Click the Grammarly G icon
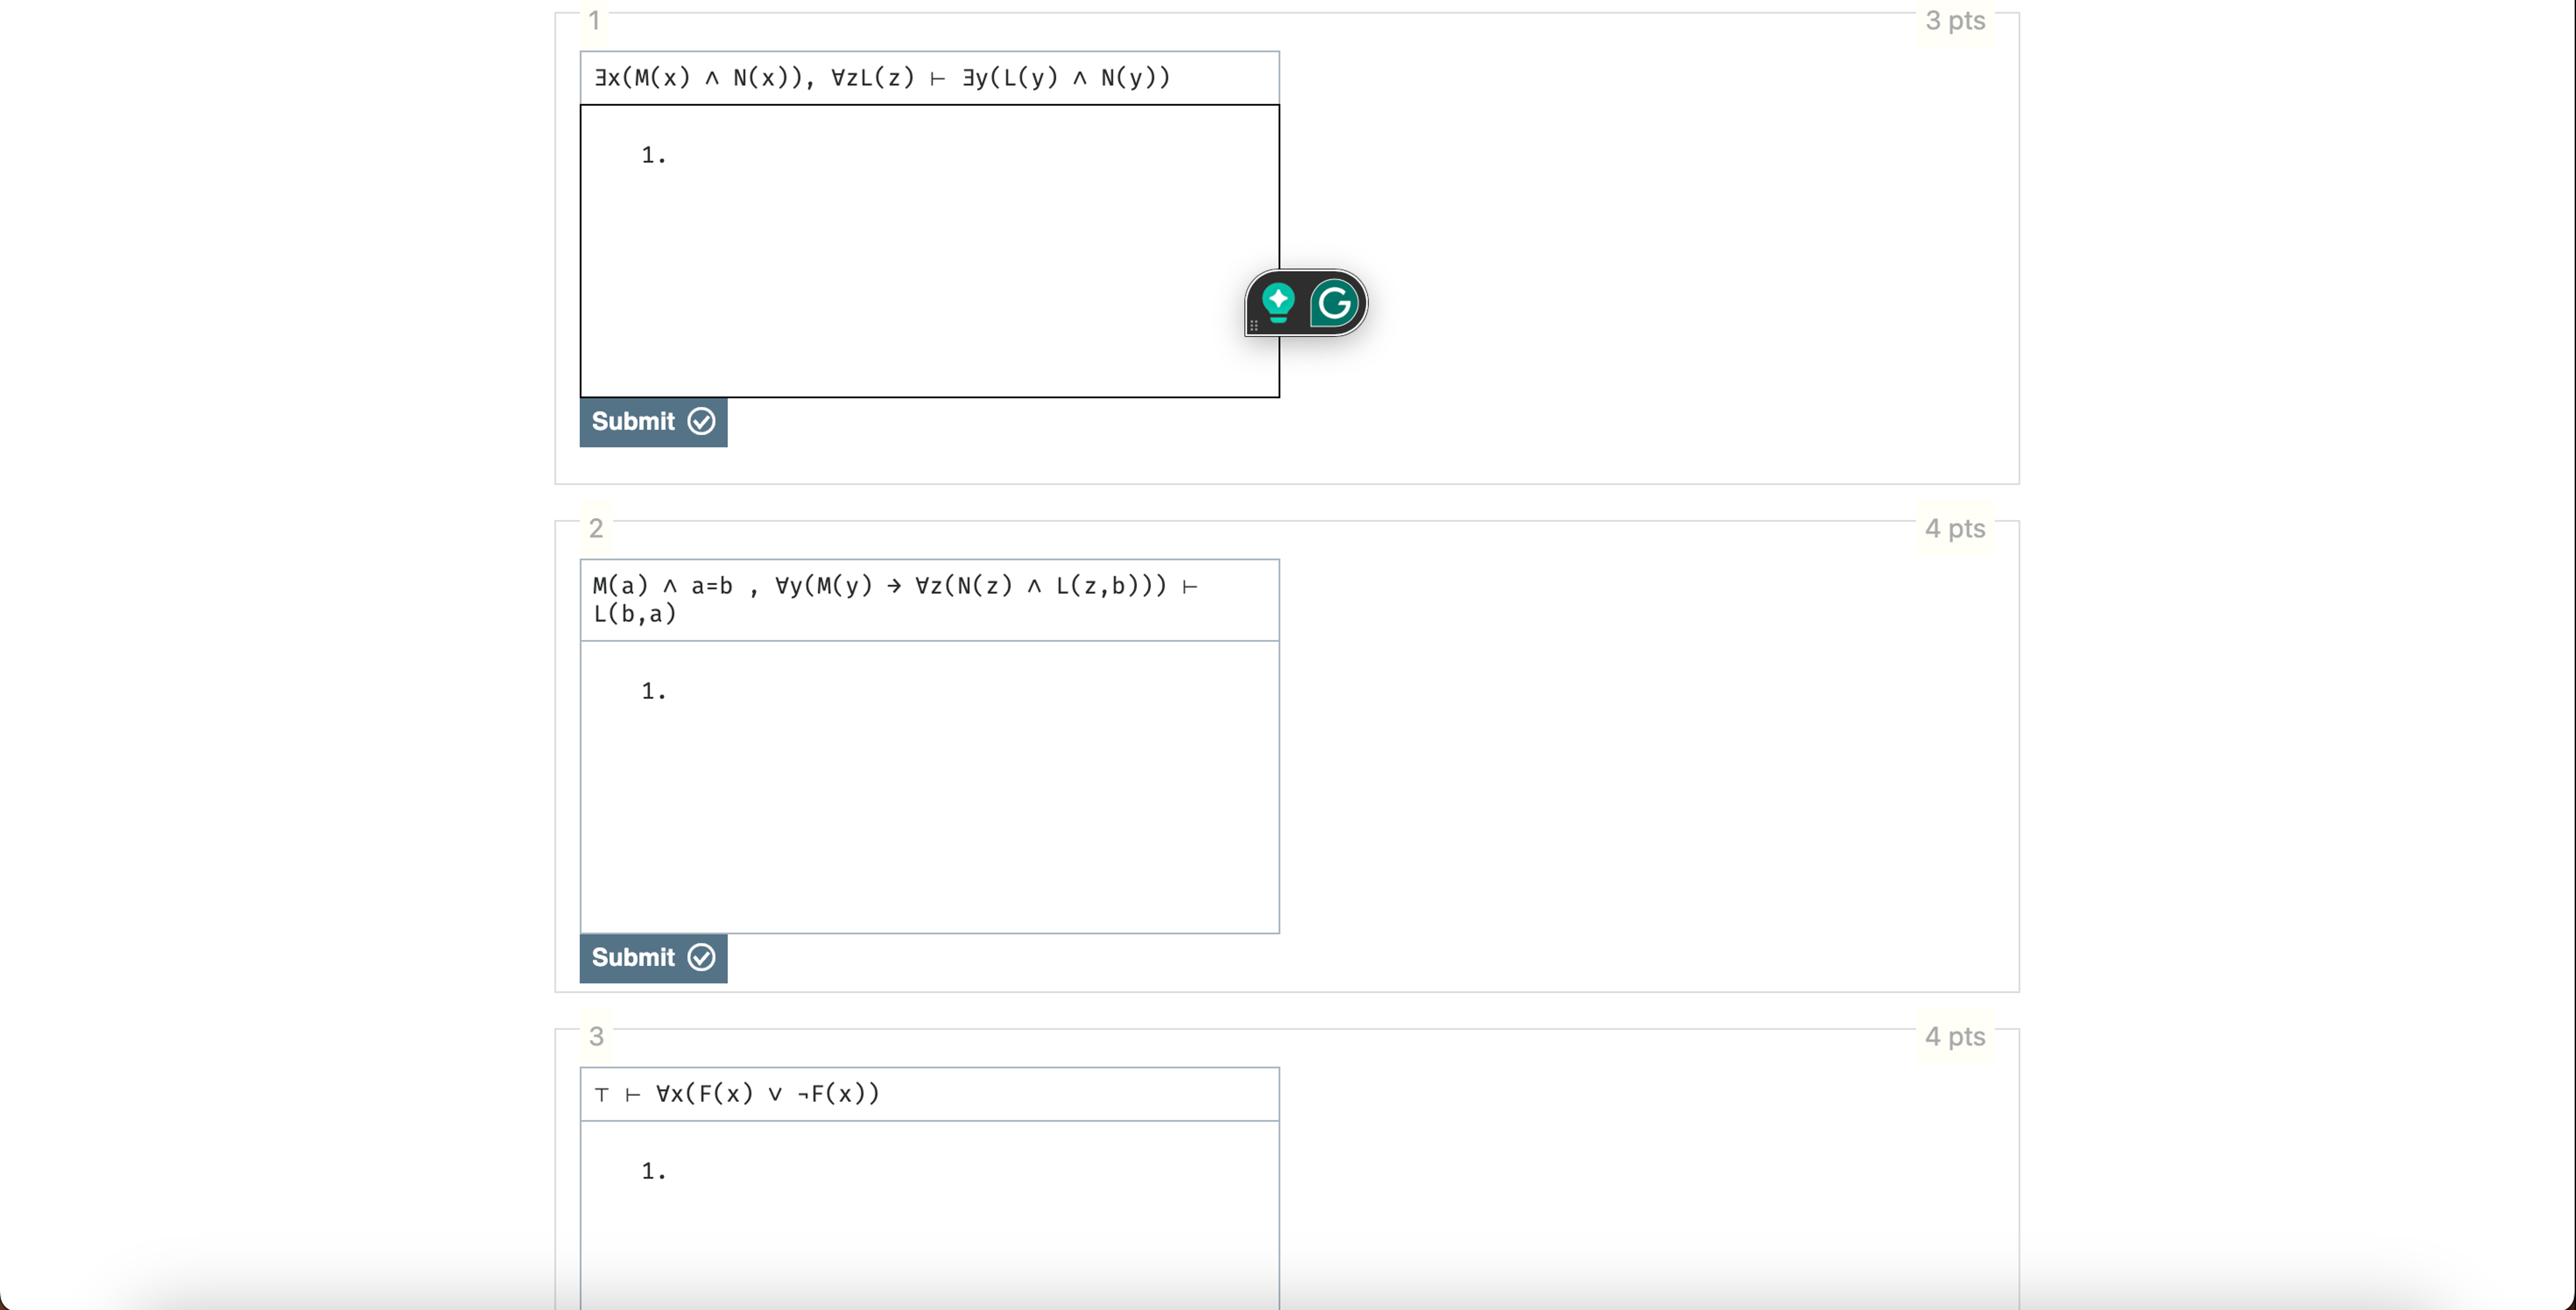This screenshot has height=1310, width=2576. pos(1335,304)
